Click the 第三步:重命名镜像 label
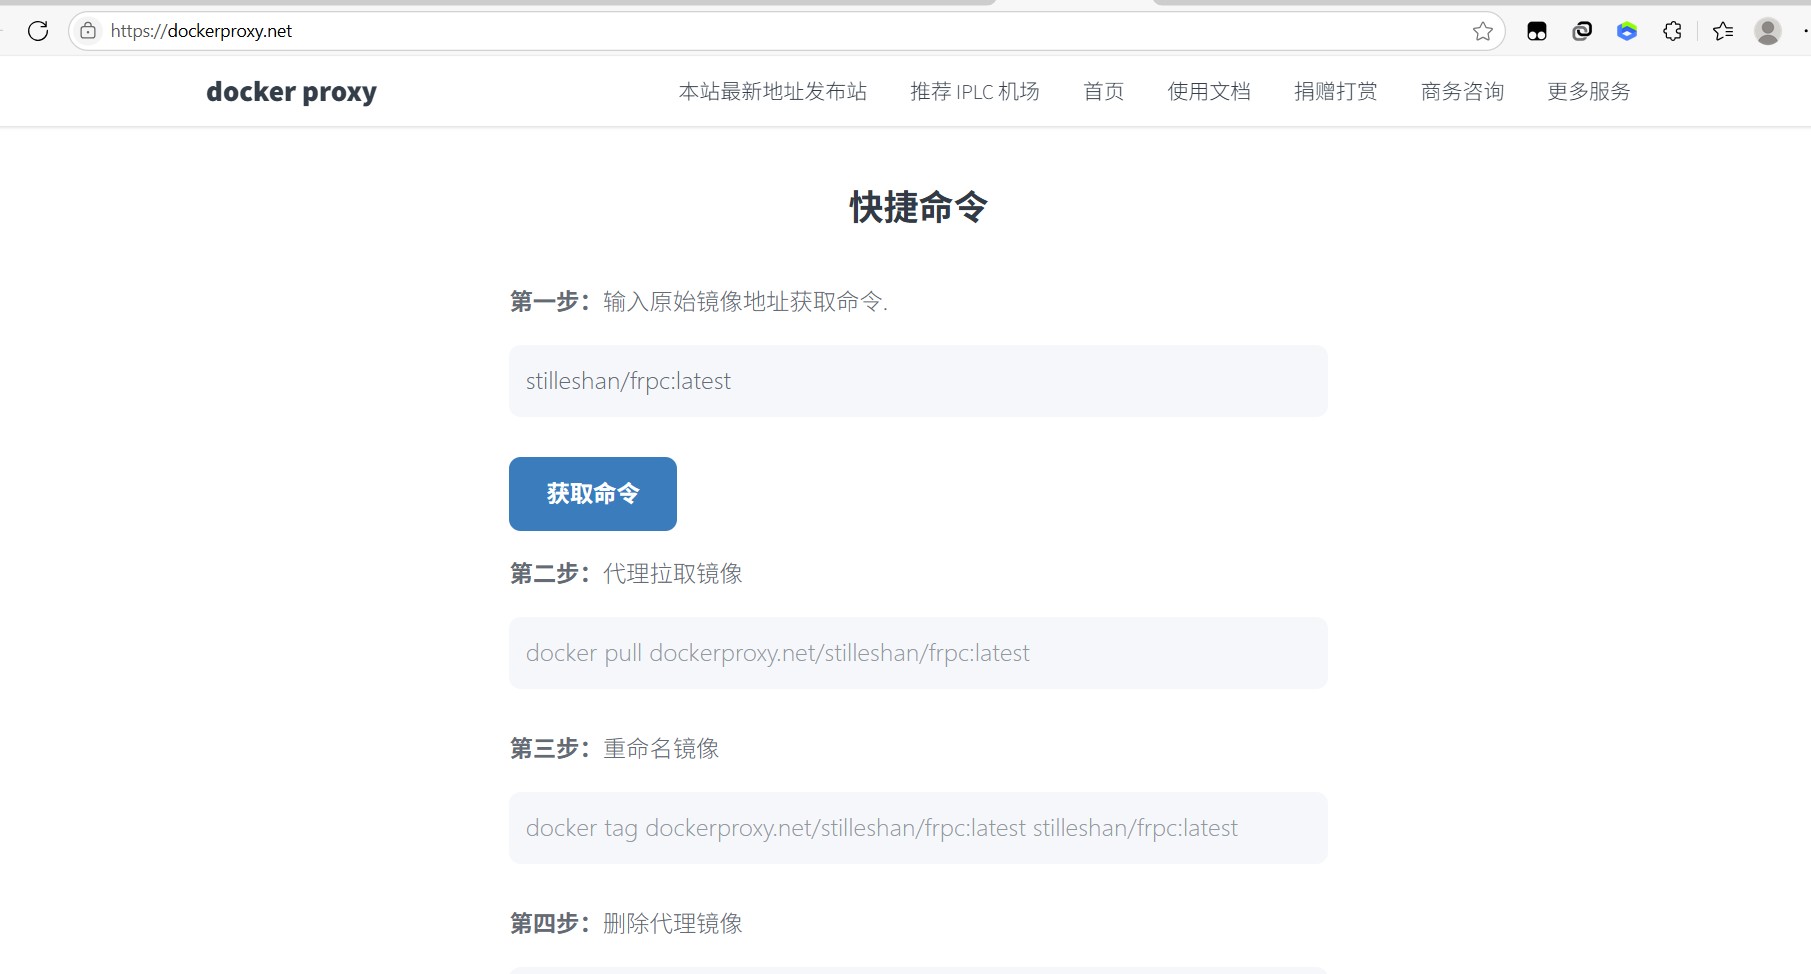Image resolution: width=1811 pixels, height=974 pixels. click(615, 748)
